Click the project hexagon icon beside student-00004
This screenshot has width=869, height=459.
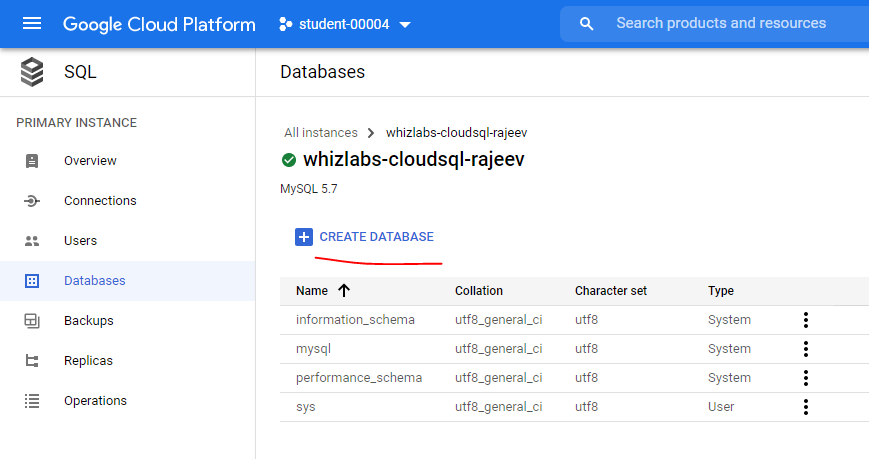pos(285,24)
